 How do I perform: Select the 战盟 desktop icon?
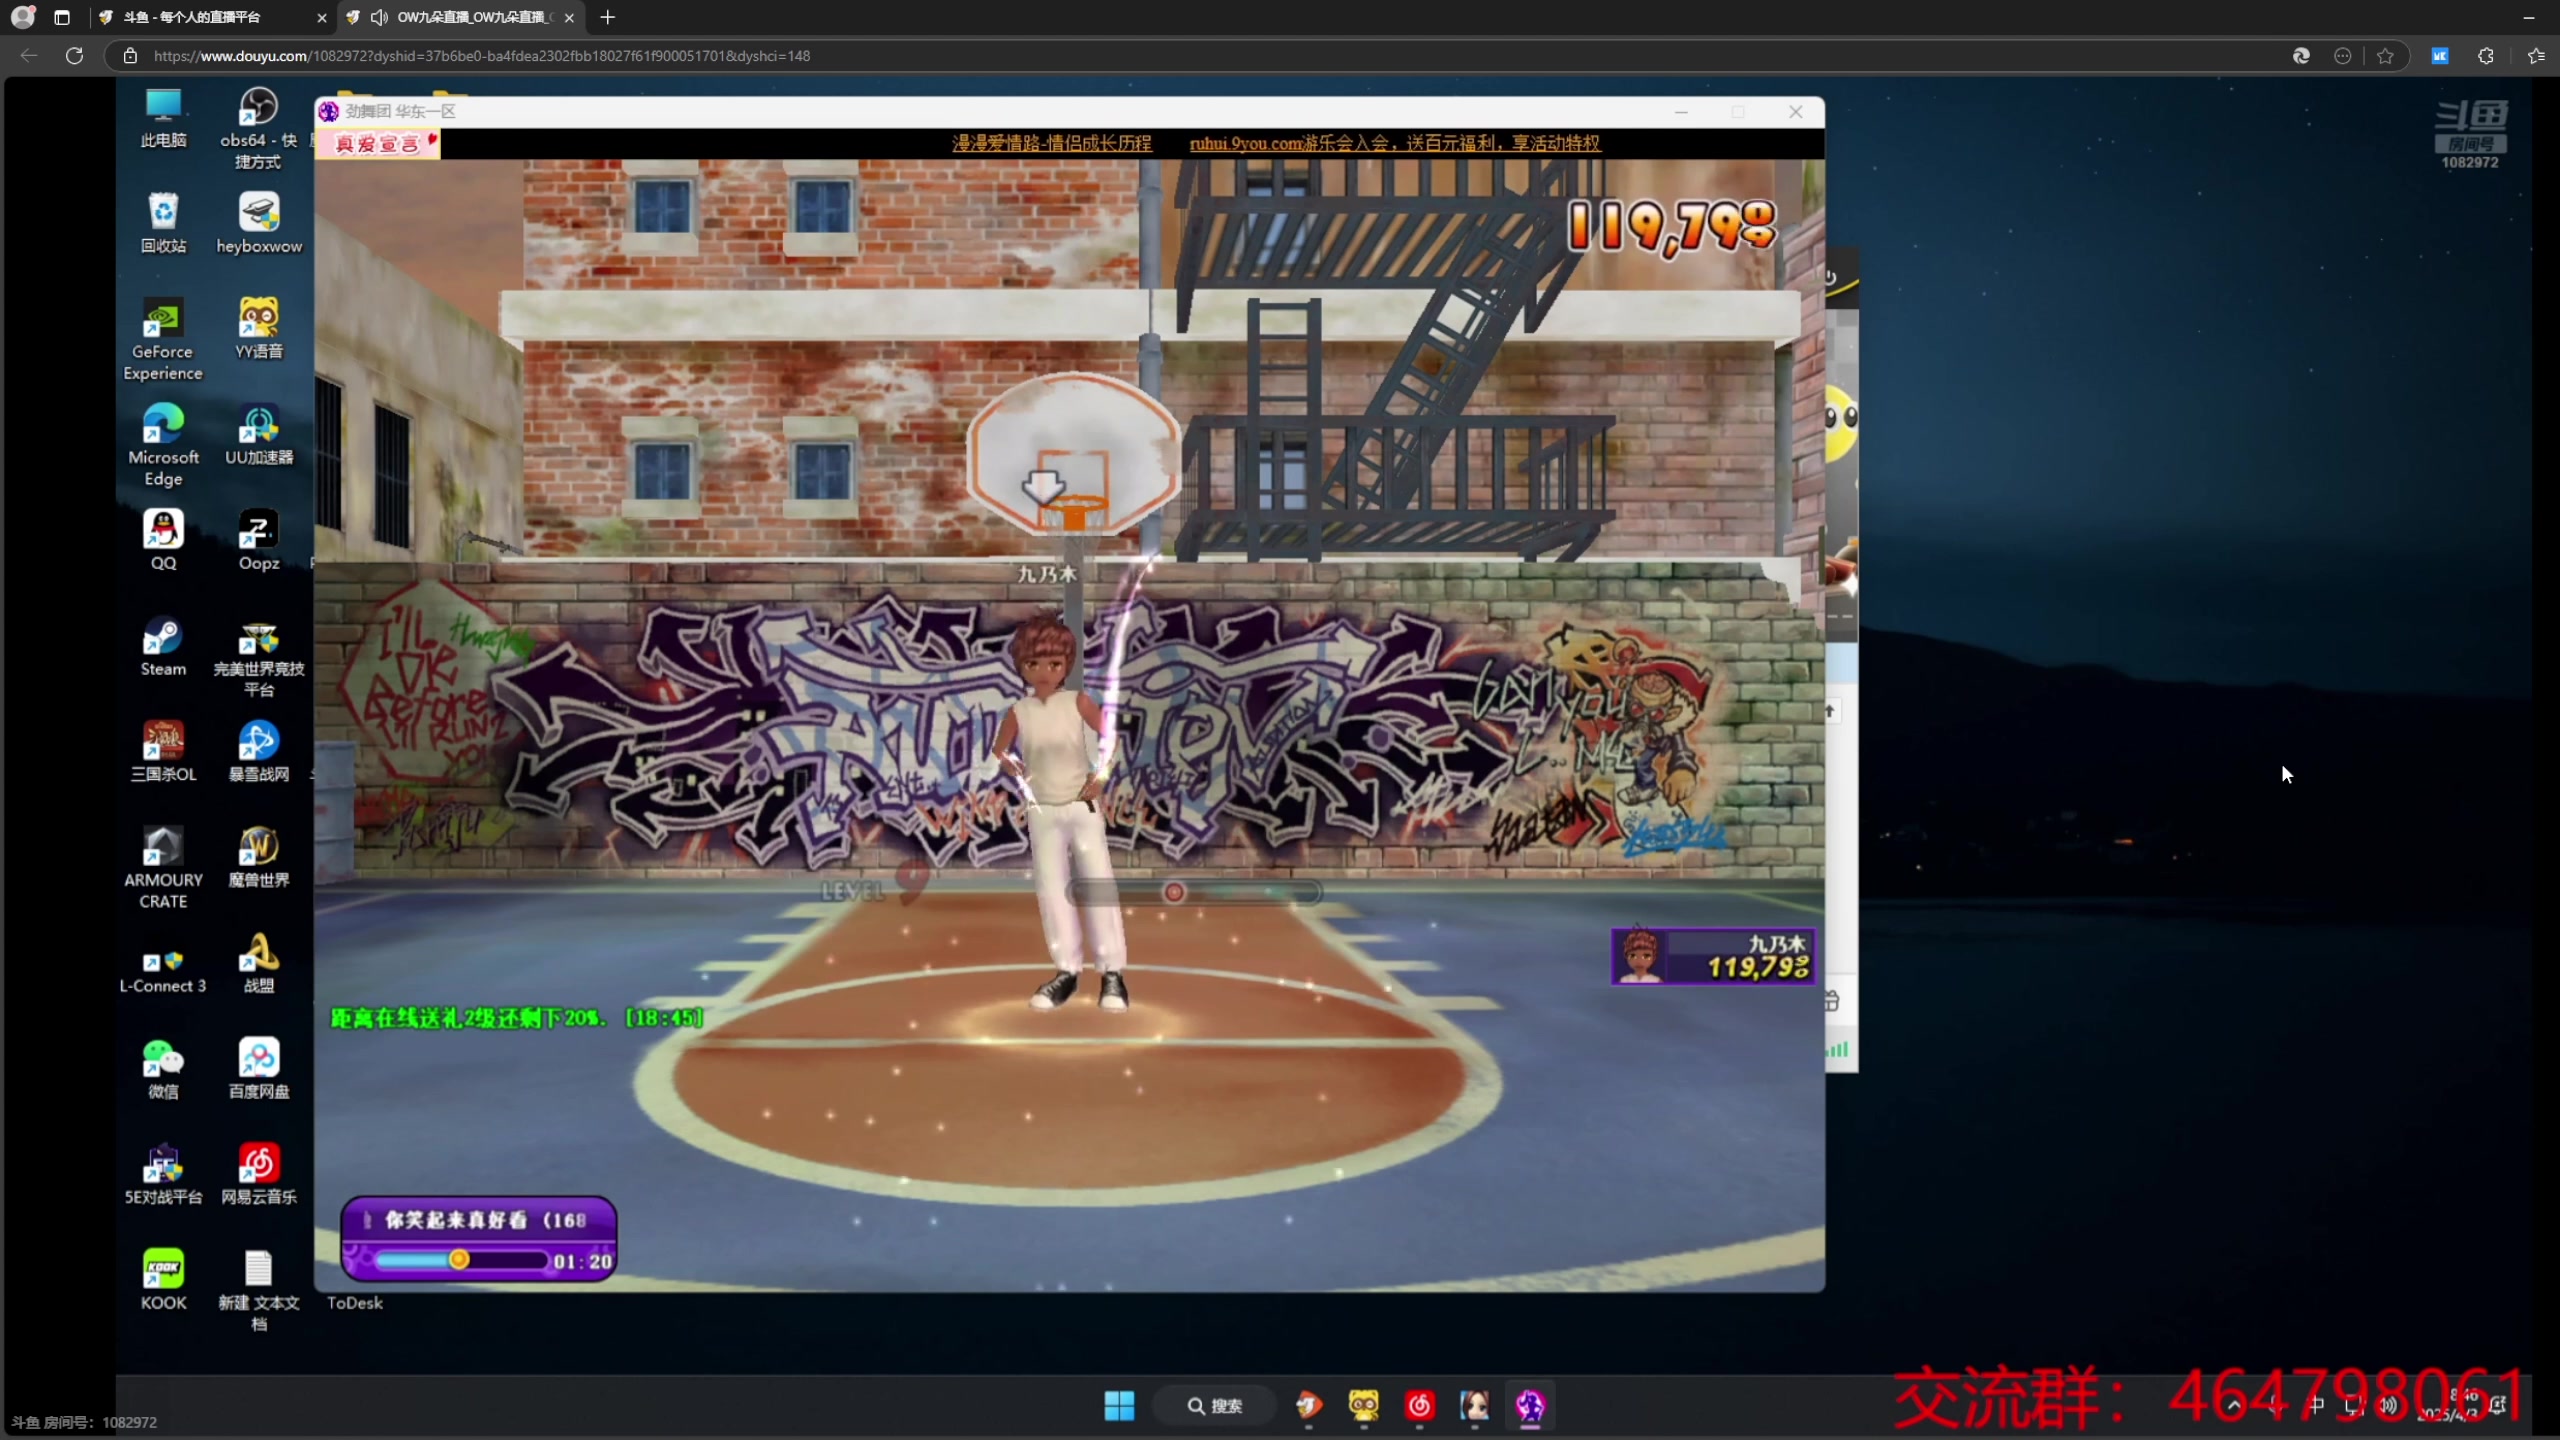click(259, 964)
